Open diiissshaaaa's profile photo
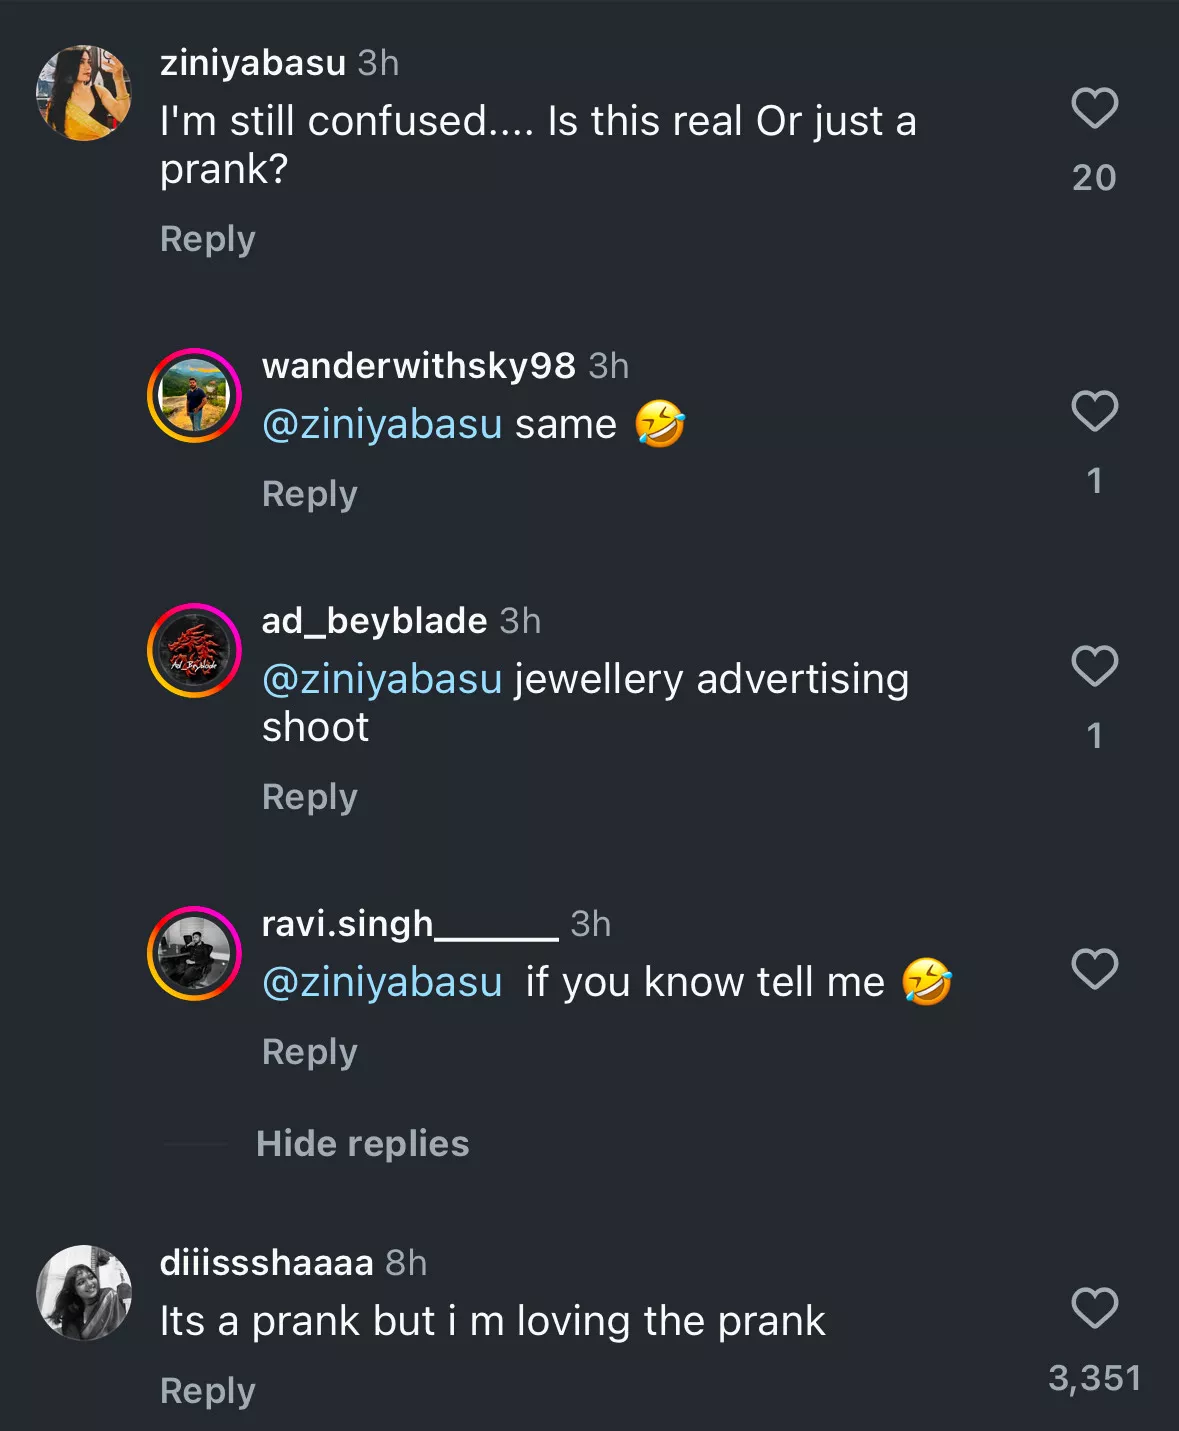Viewport: 1179px width, 1431px height. [84, 1293]
